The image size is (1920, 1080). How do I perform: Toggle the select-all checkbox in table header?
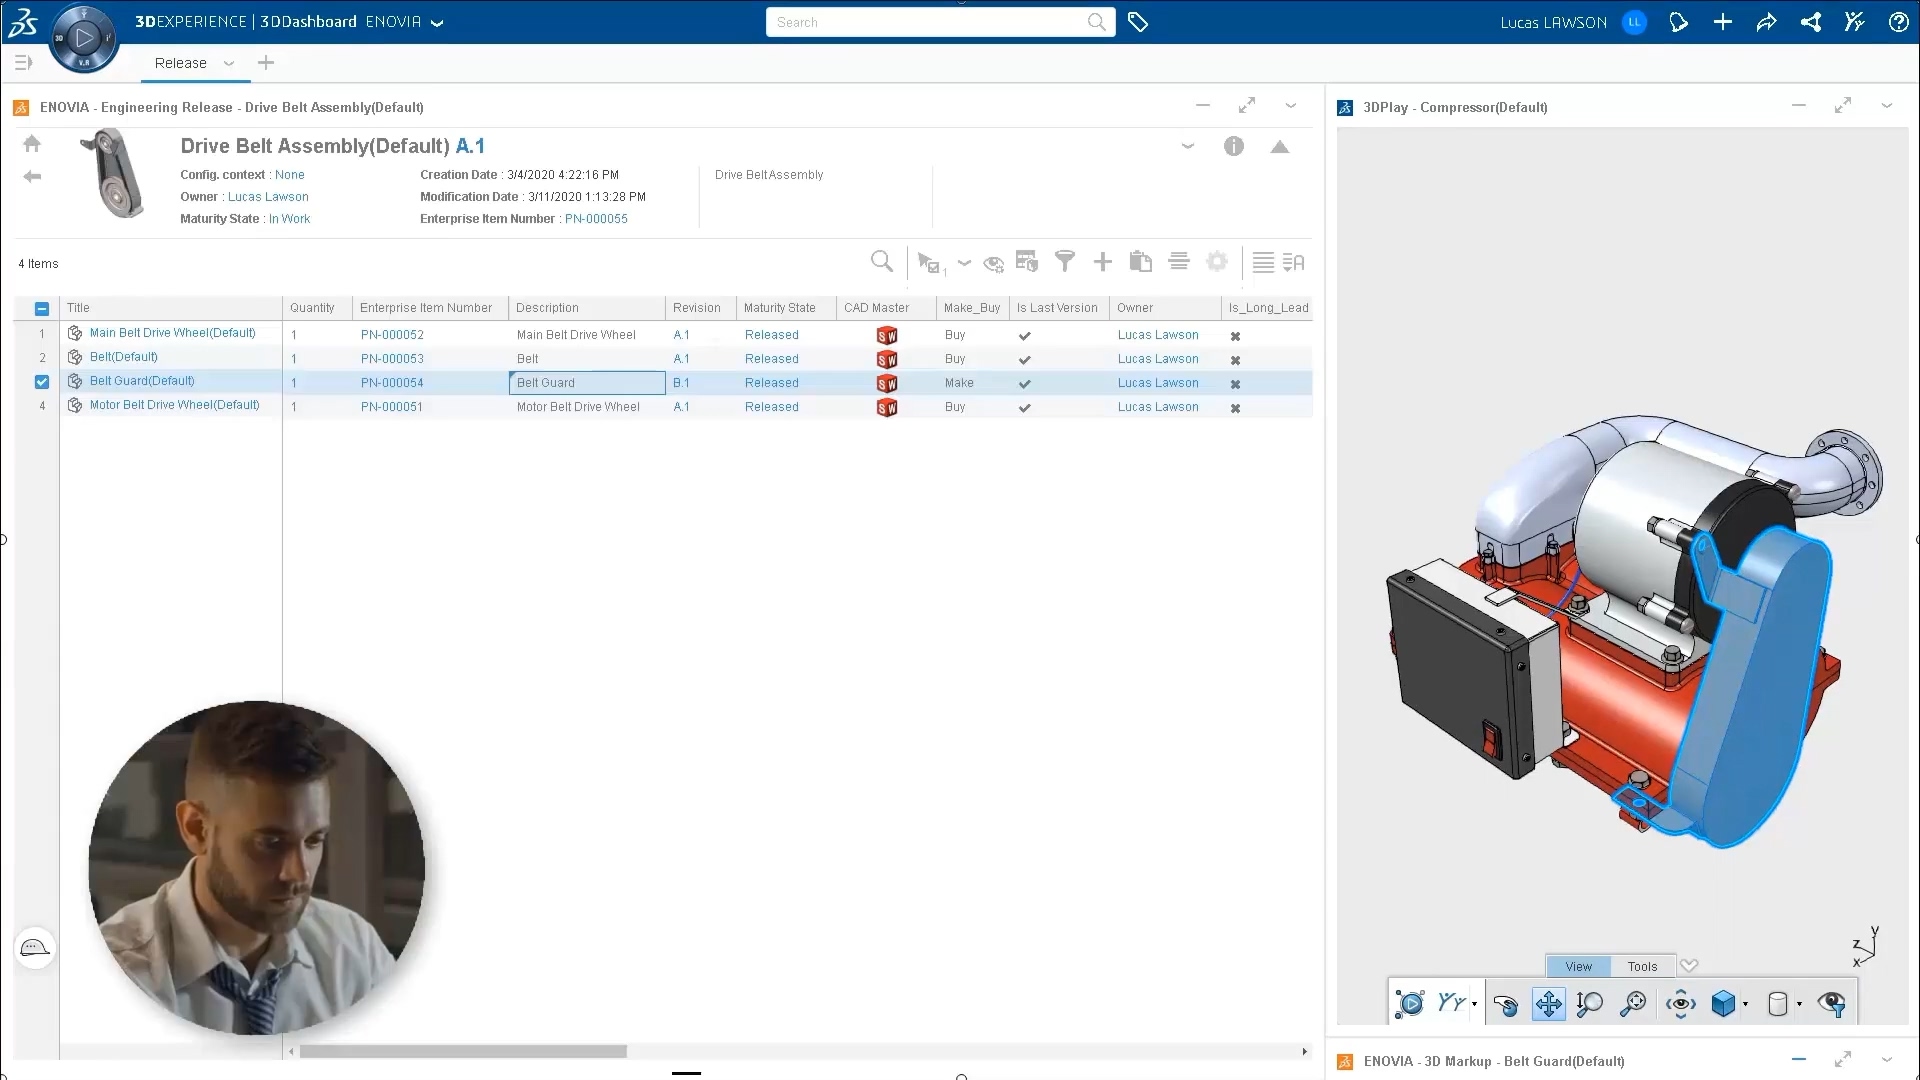coord(42,309)
